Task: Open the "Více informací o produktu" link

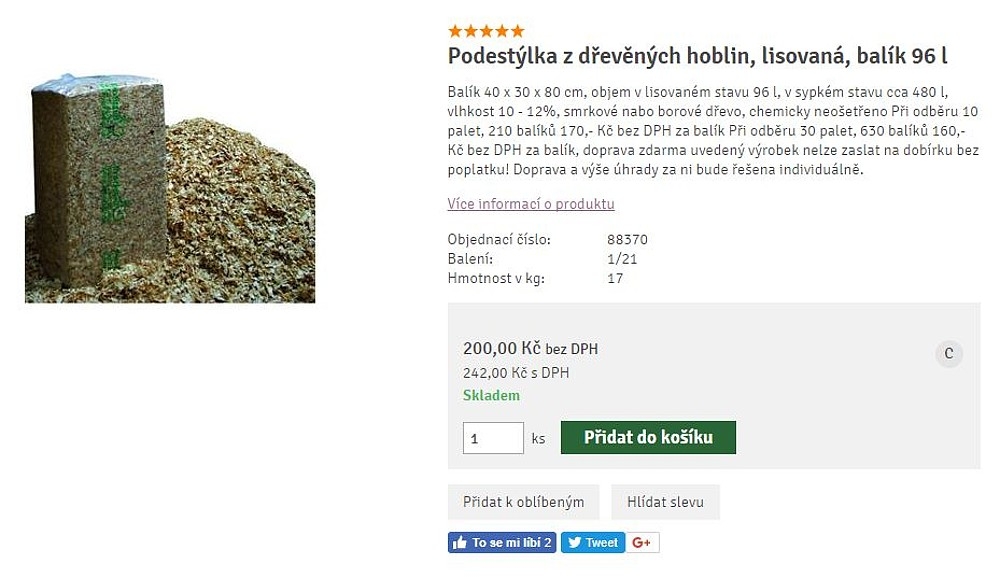Action: coord(531,204)
